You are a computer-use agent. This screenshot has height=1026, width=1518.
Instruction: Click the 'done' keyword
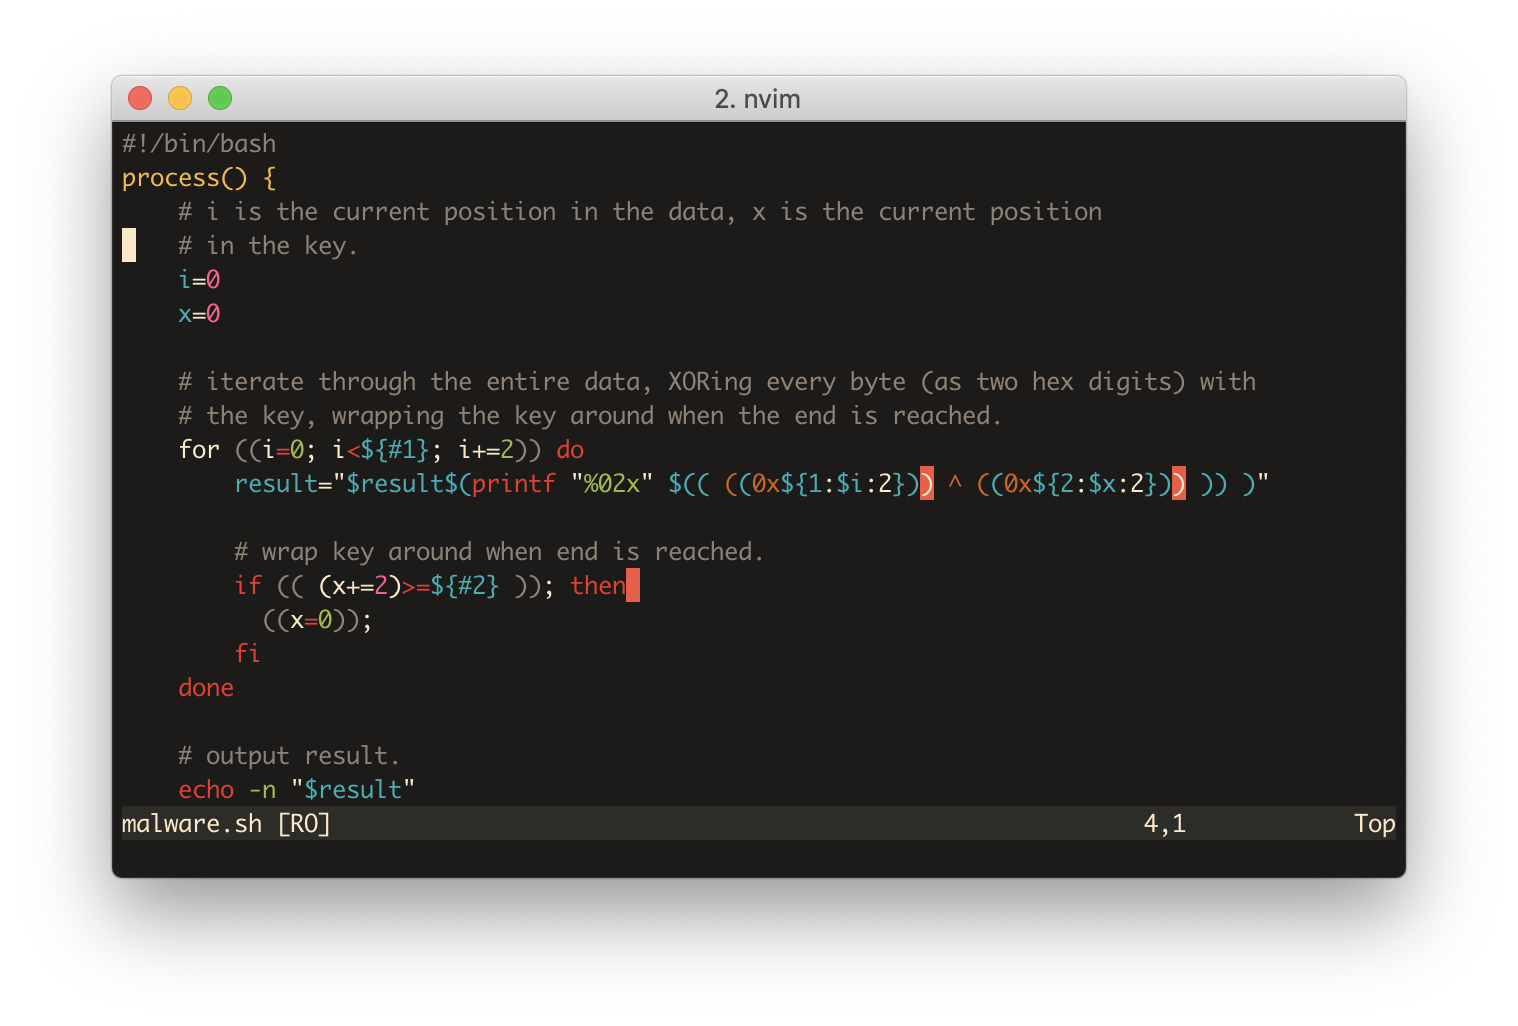click(206, 688)
